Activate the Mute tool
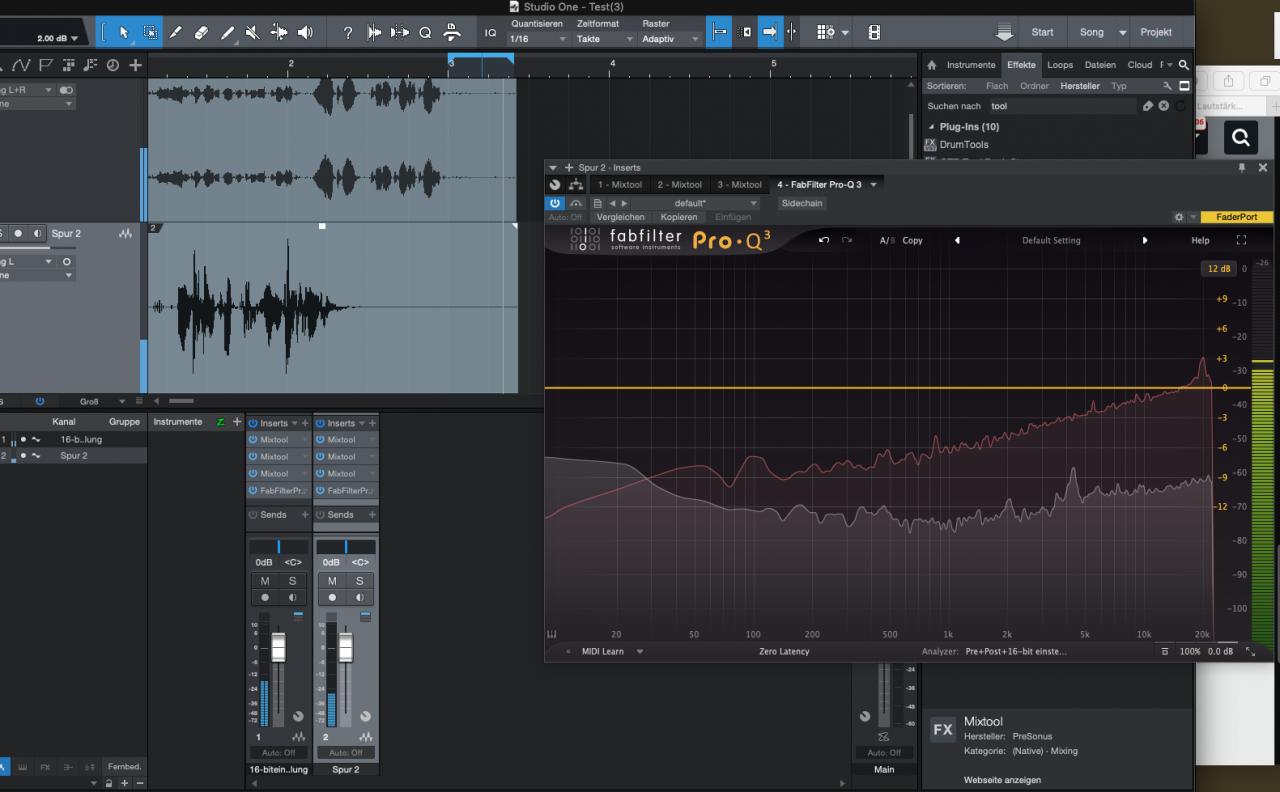This screenshot has width=1280, height=792. tap(253, 33)
